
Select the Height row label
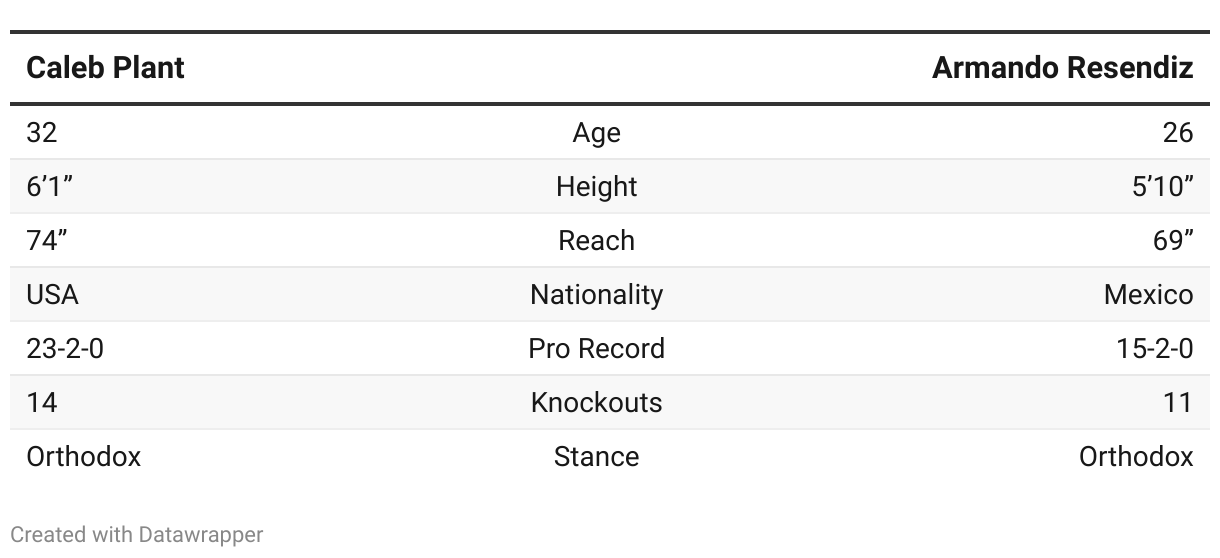tap(597, 187)
